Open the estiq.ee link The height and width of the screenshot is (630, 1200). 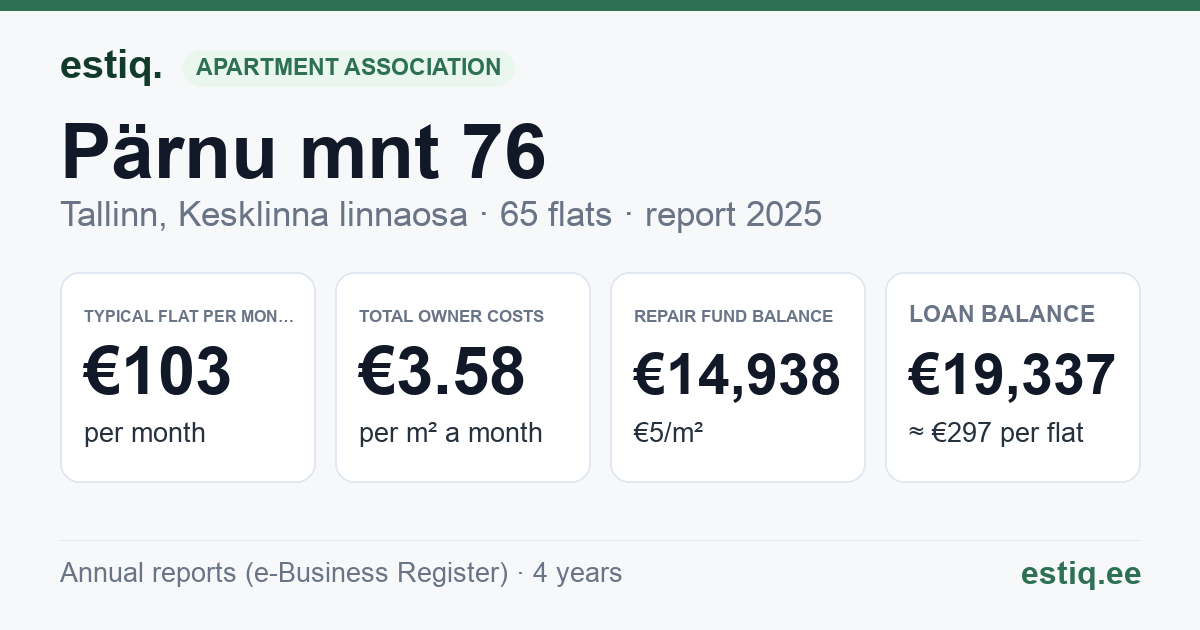[1081, 573]
